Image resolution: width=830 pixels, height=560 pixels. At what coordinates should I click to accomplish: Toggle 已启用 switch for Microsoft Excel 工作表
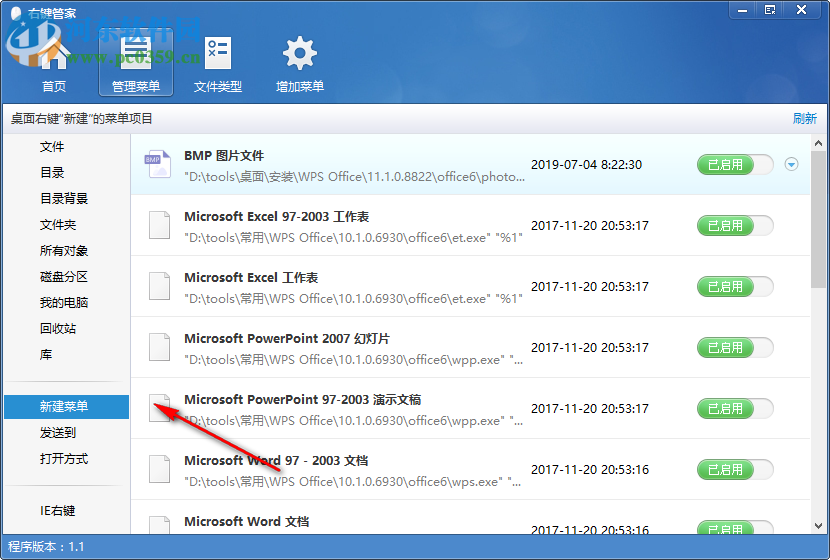click(x=735, y=286)
